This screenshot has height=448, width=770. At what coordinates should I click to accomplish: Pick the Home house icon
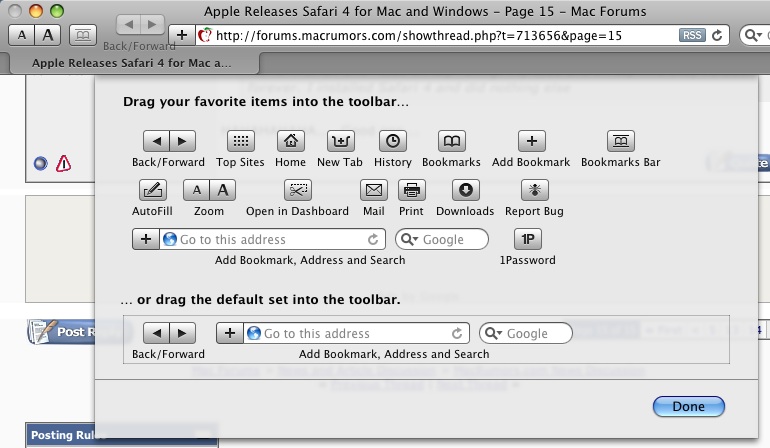291,141
